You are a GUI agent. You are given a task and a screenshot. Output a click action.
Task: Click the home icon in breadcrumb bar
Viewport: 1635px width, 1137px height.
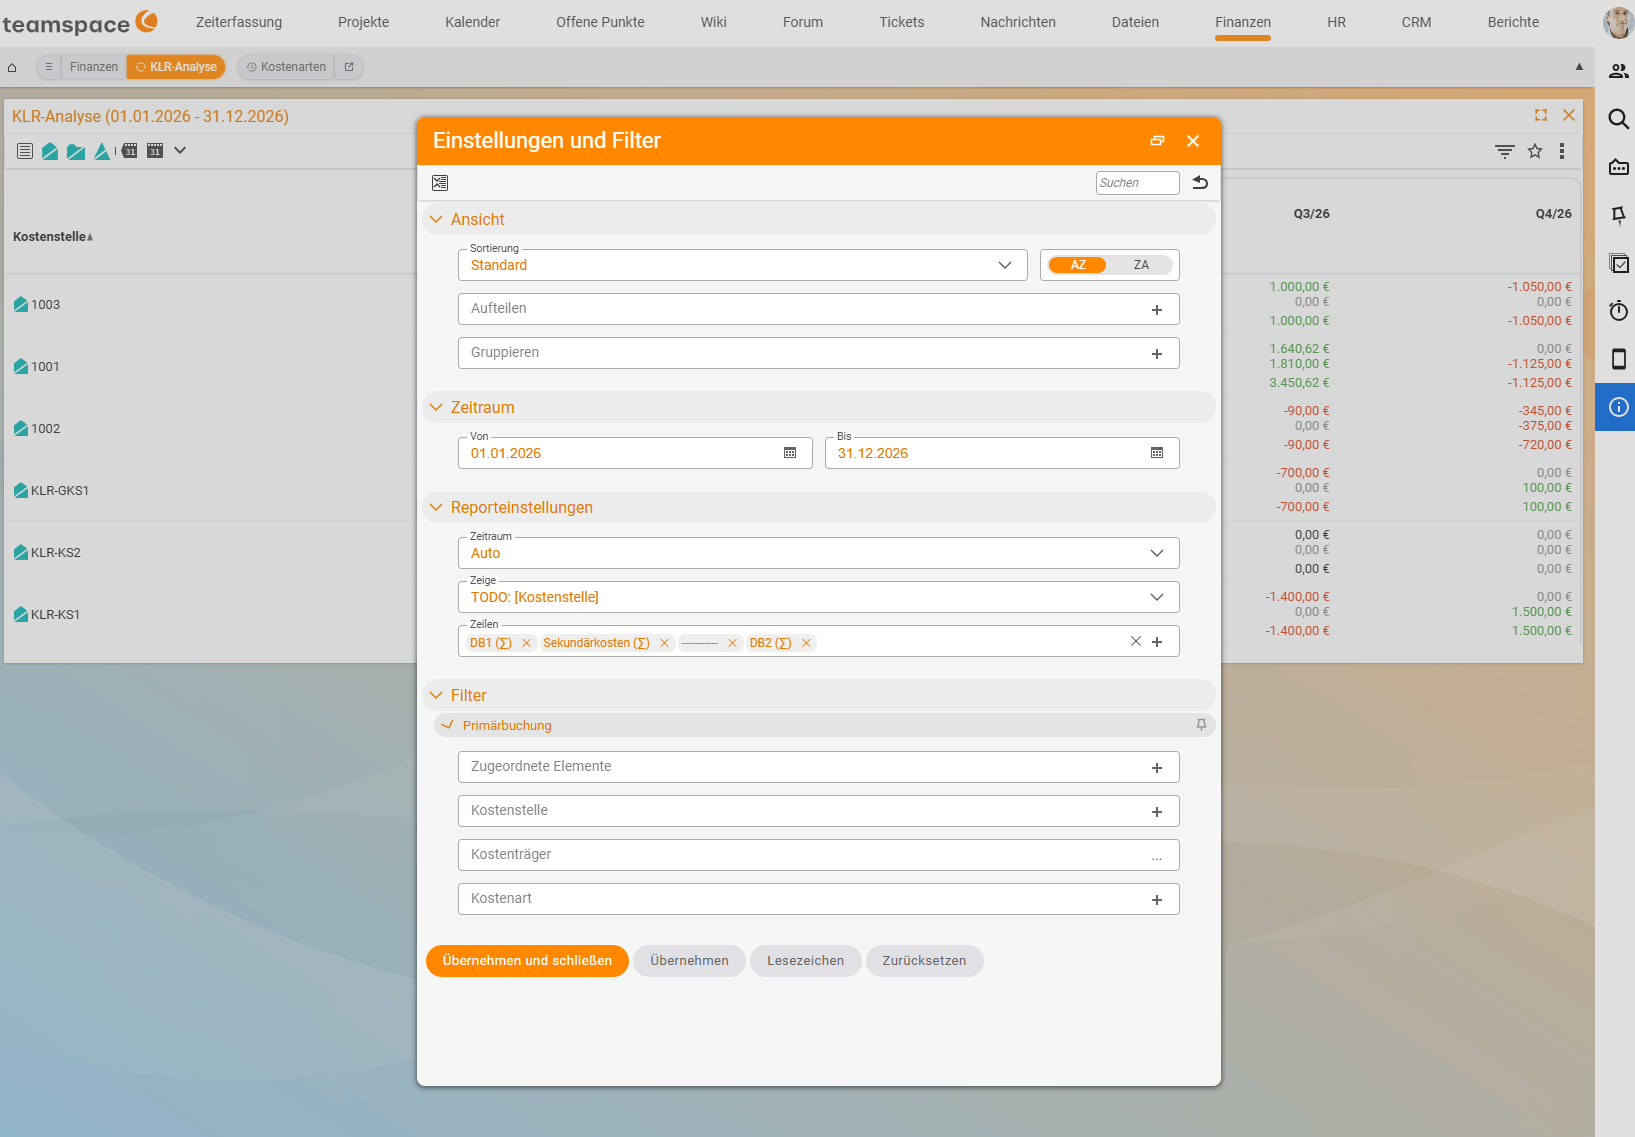[12, 67]
